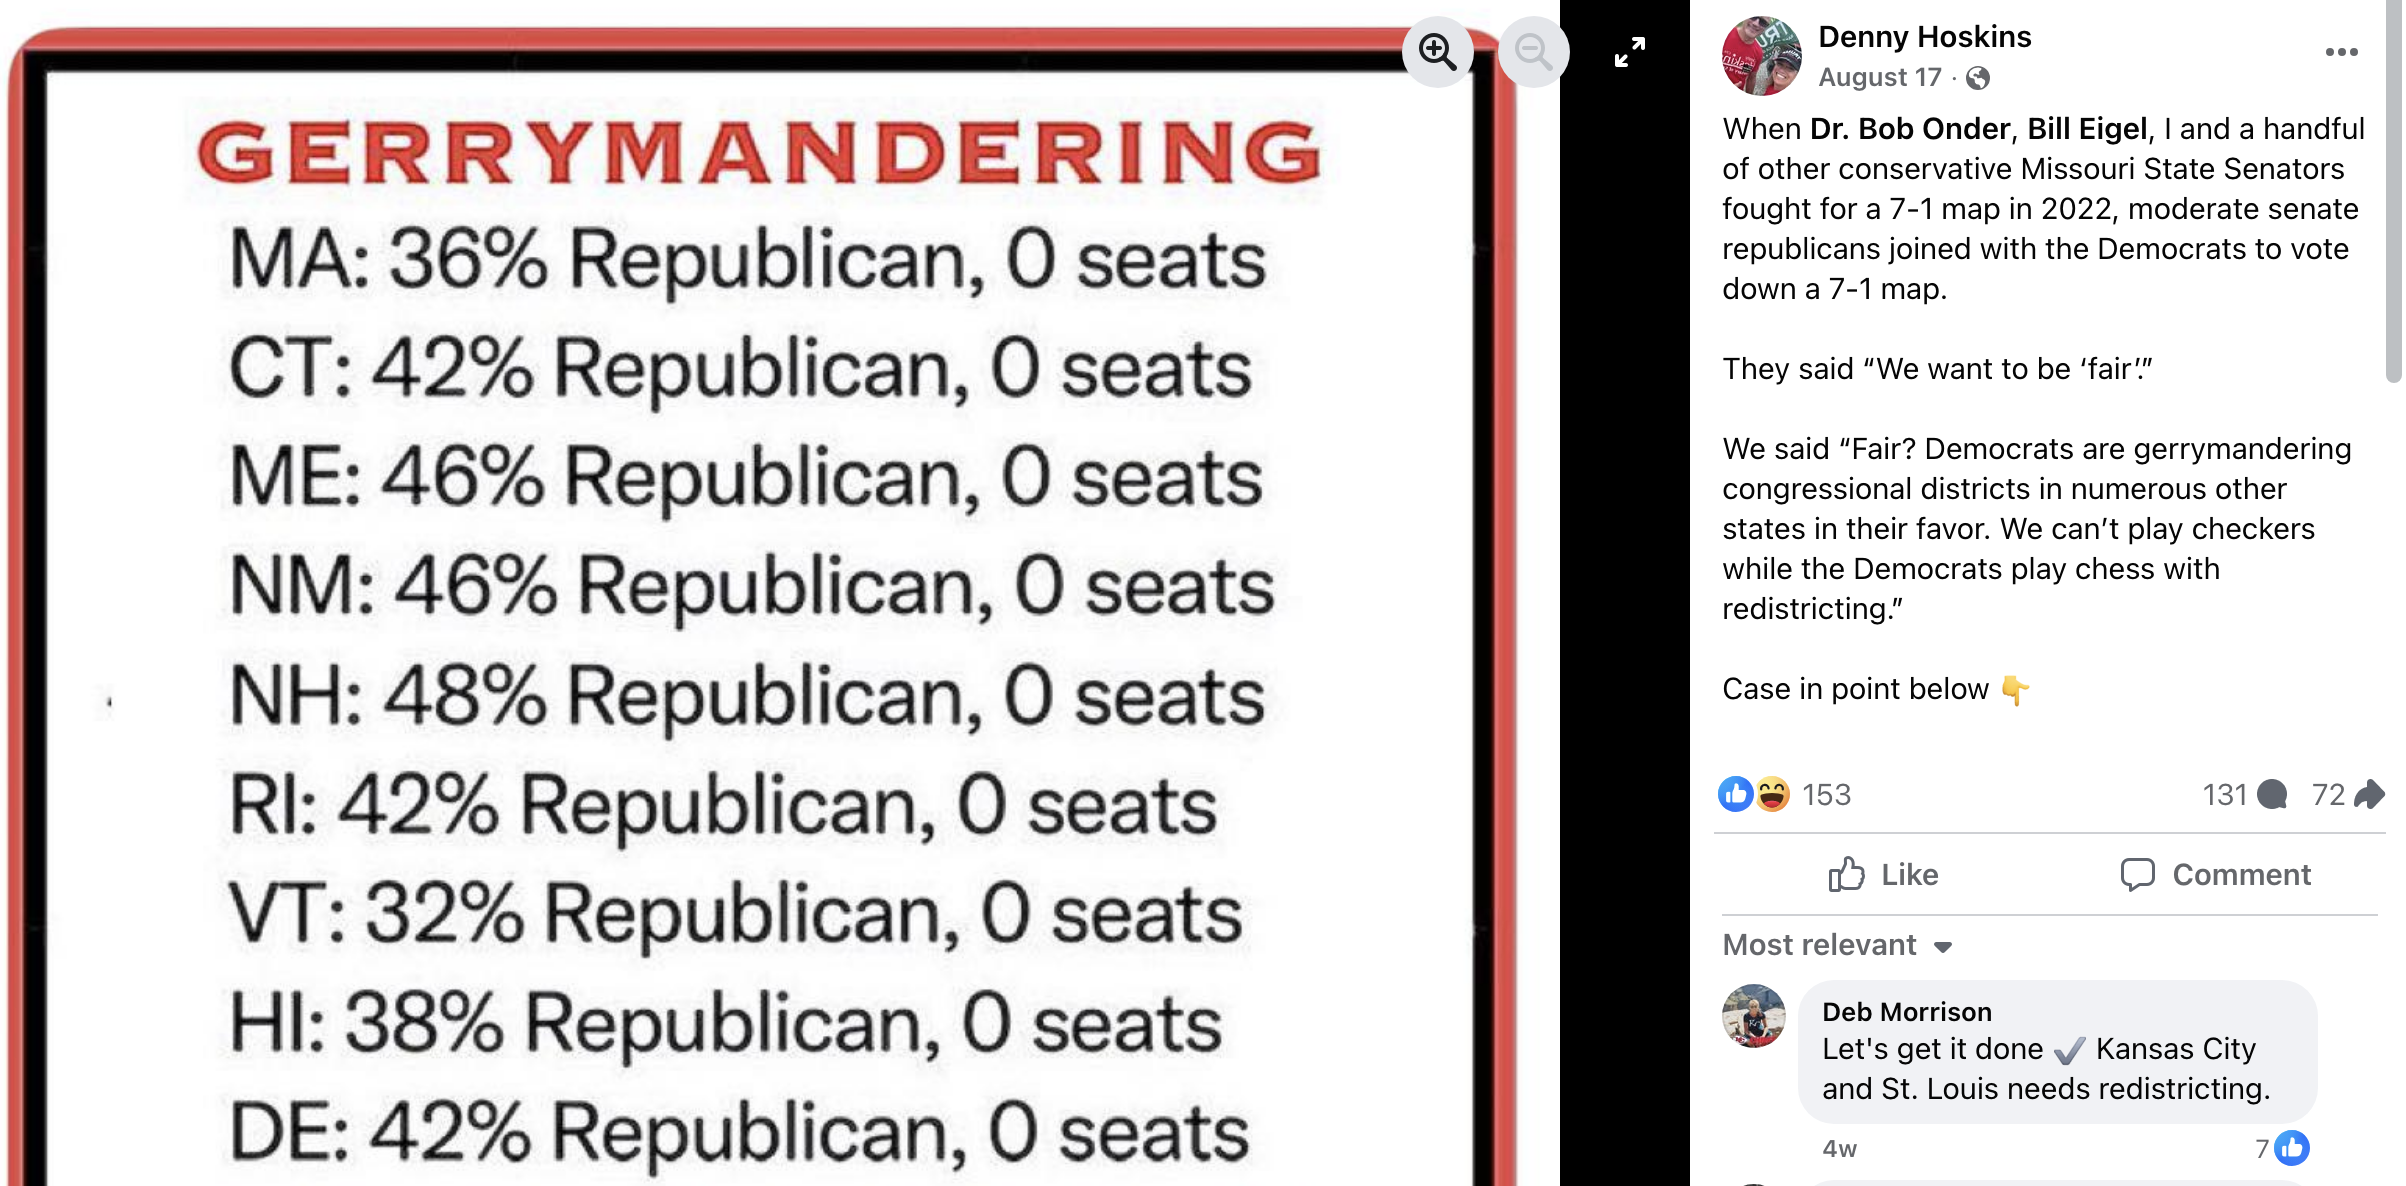Click the August 17 post date
This screenshot has width=2406, height=1186.
[1879, 77]
